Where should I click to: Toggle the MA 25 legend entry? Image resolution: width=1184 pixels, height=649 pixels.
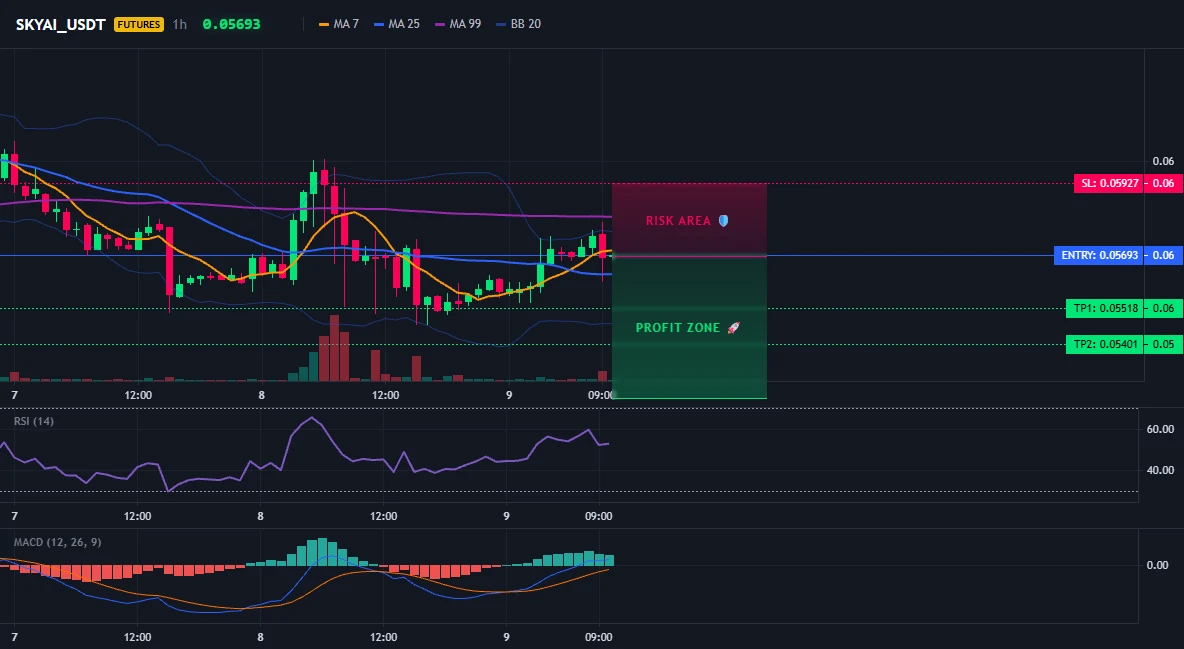(396, 24)
